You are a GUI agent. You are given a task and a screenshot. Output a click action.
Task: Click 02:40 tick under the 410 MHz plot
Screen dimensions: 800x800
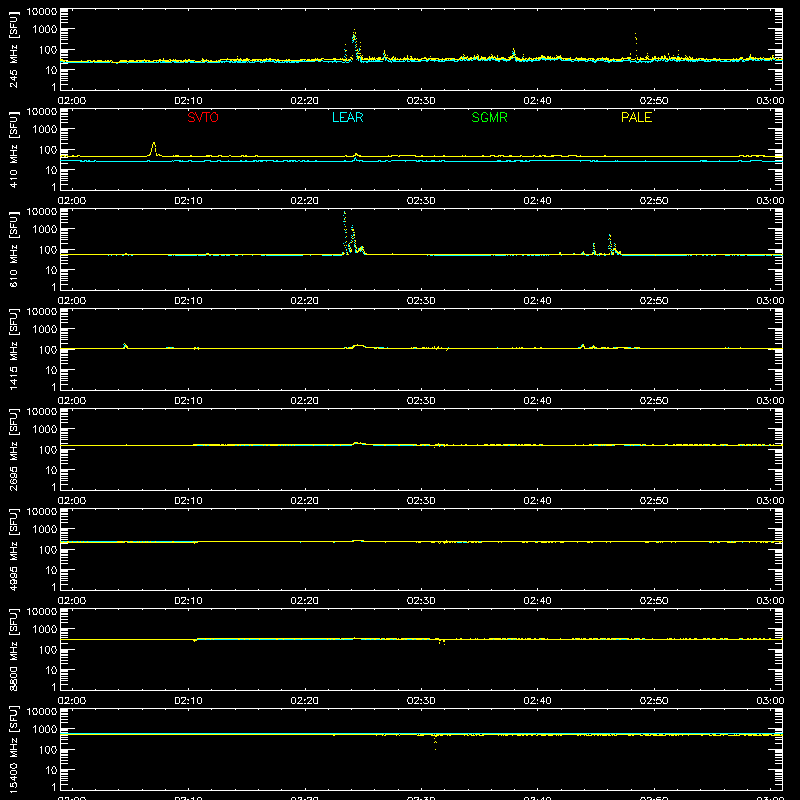pos(537,201)
